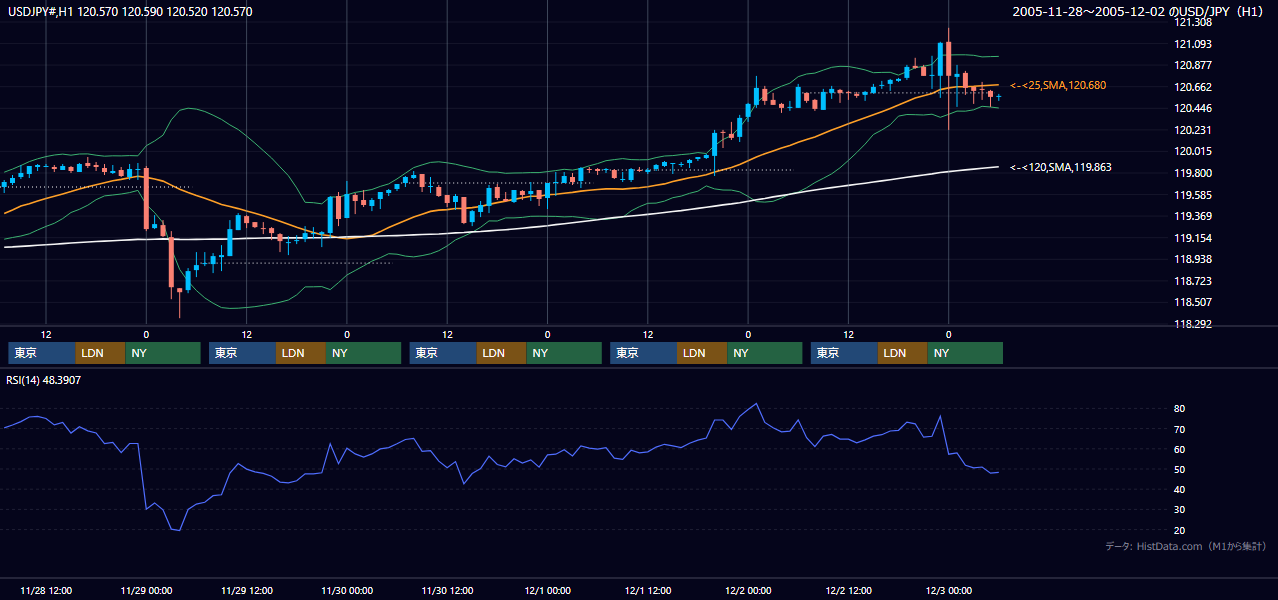The image size is (1278, 600).
Task: Click the first NY session block
Action: click(163, 353)
